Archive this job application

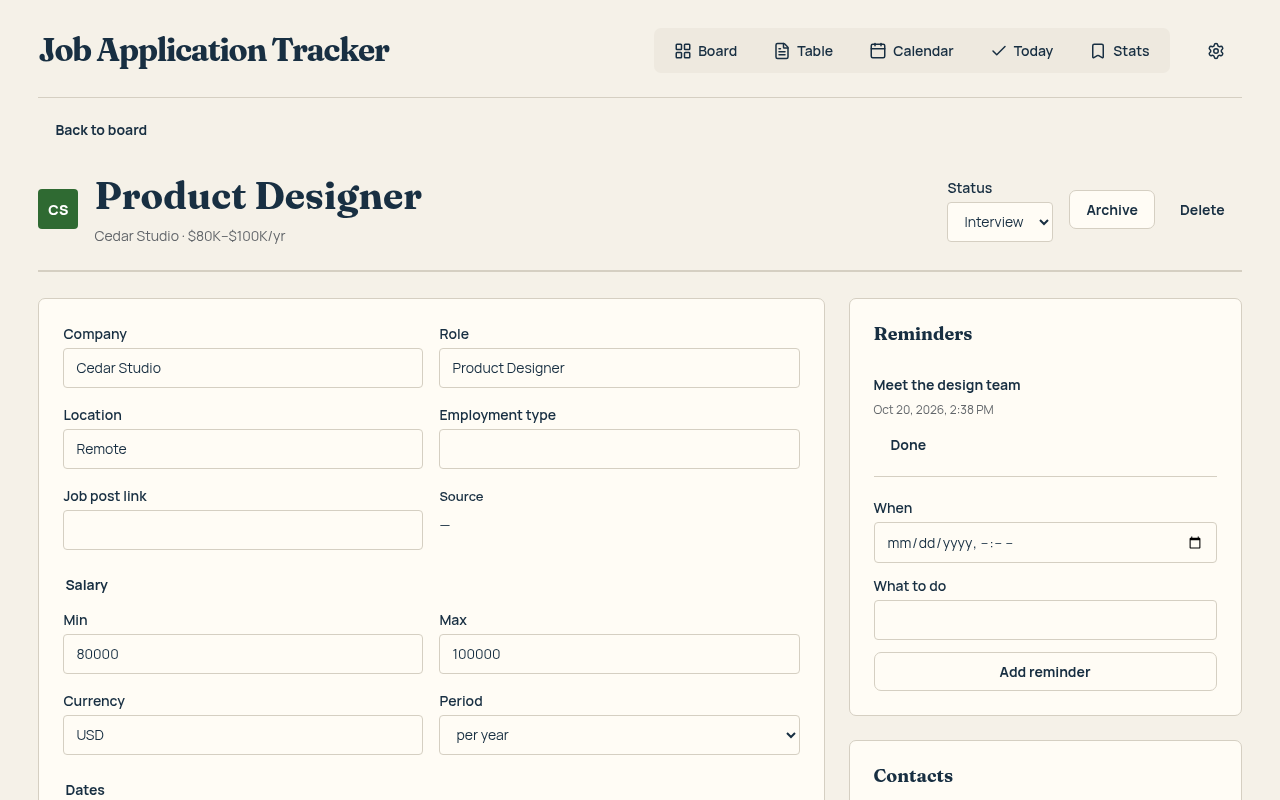point(1112,210)
